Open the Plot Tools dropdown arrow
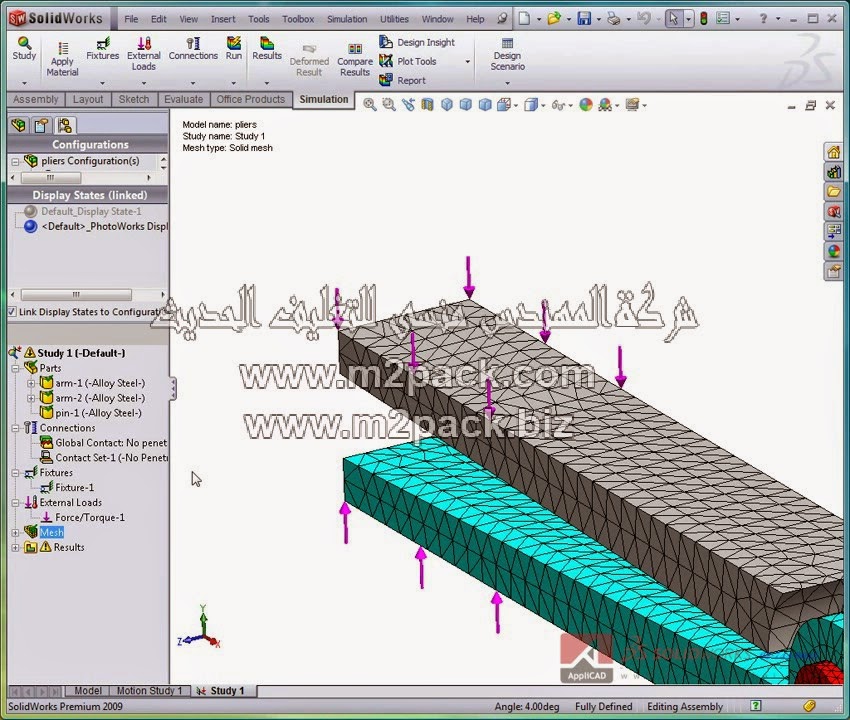The width and height of the screenshot is (850, 720). tap(467, 62)
